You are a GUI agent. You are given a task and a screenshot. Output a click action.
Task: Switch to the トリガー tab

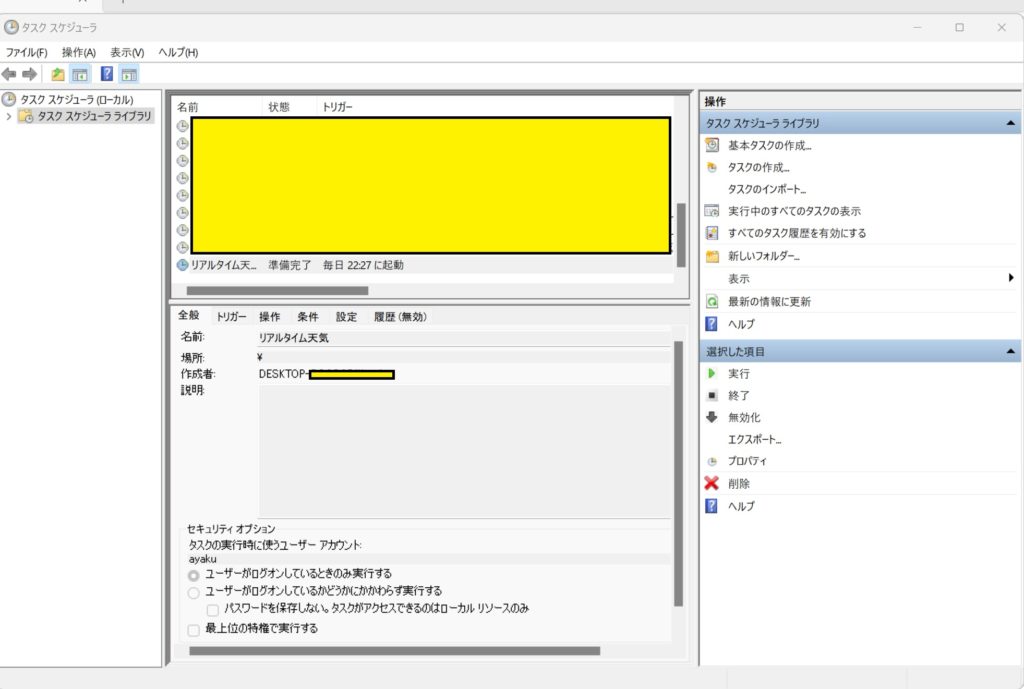point(231,316)
